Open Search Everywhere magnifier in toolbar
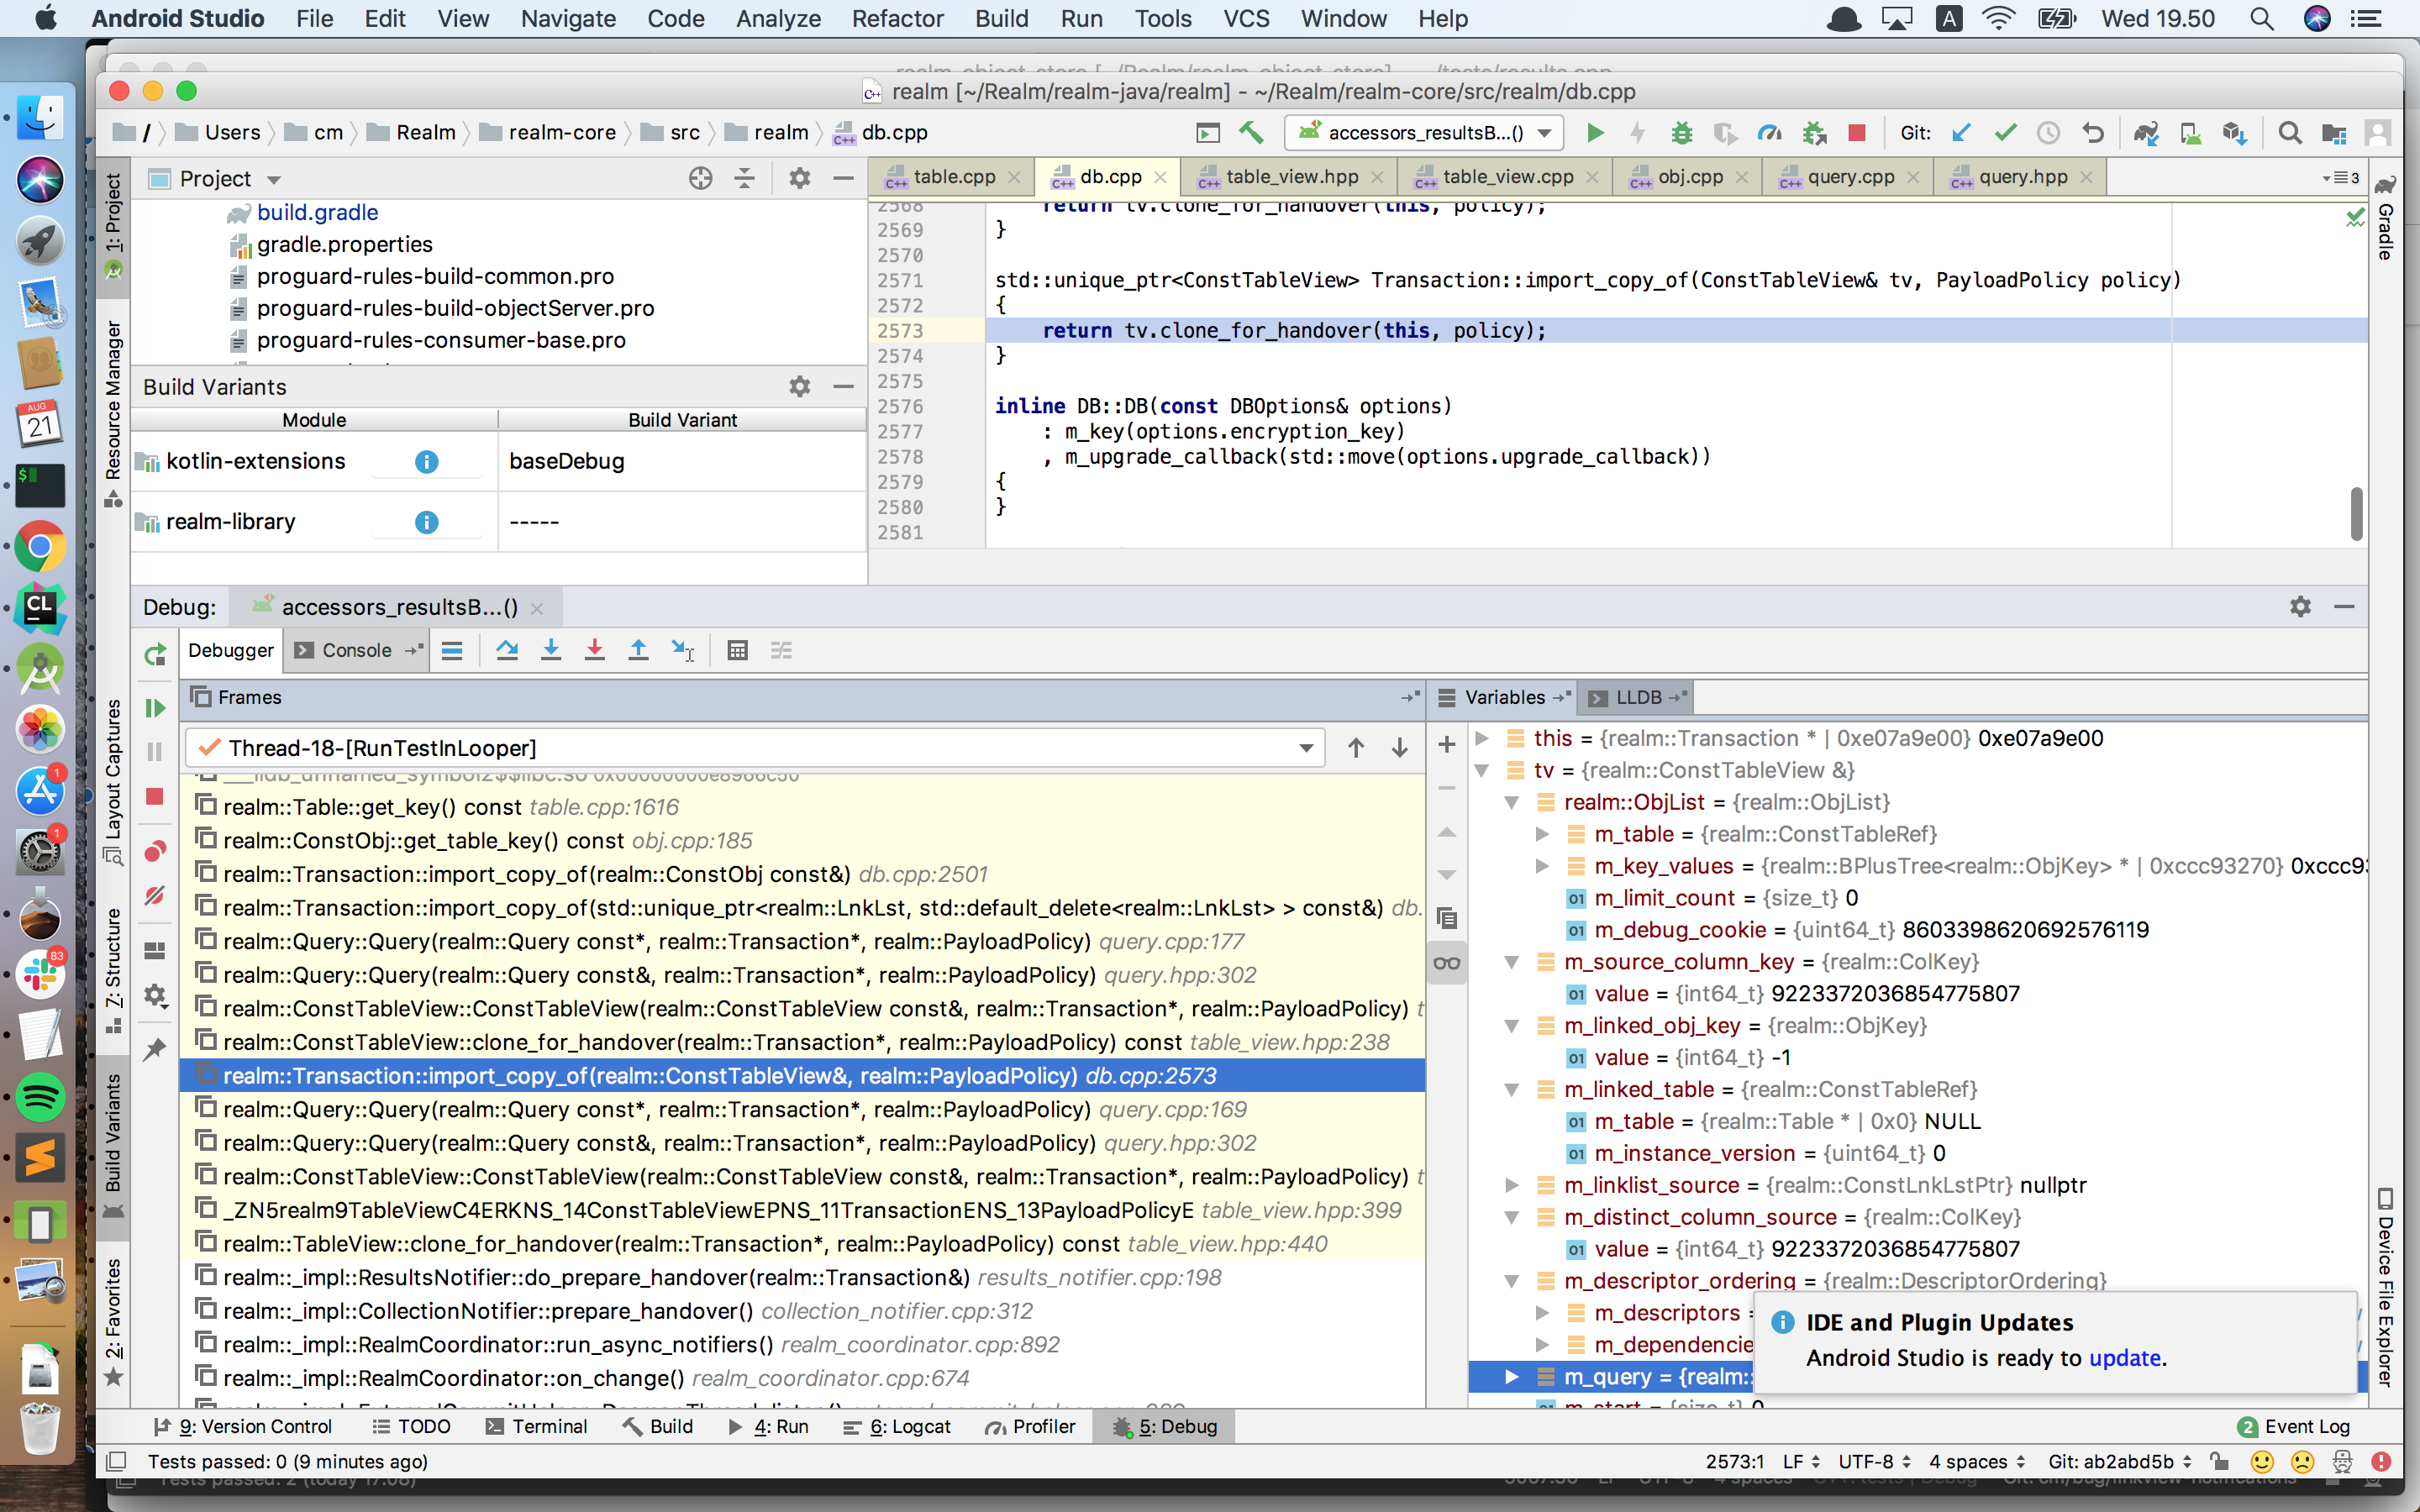 (2289, 133)
